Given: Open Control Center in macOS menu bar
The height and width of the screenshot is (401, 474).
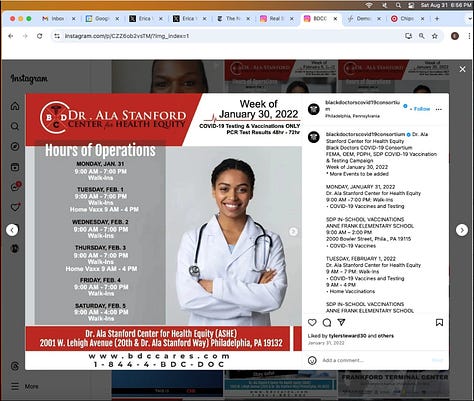Looking at the screenshot, I should [x=411, y=5].
